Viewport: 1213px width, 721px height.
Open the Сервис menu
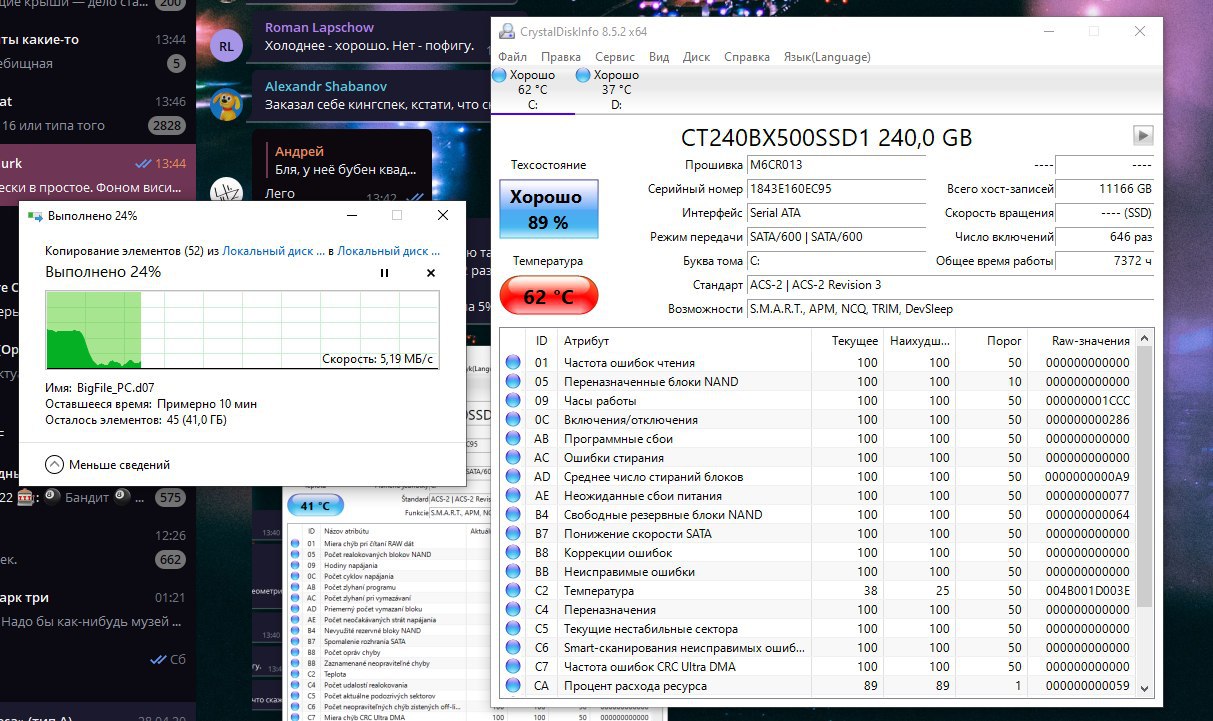615,57
